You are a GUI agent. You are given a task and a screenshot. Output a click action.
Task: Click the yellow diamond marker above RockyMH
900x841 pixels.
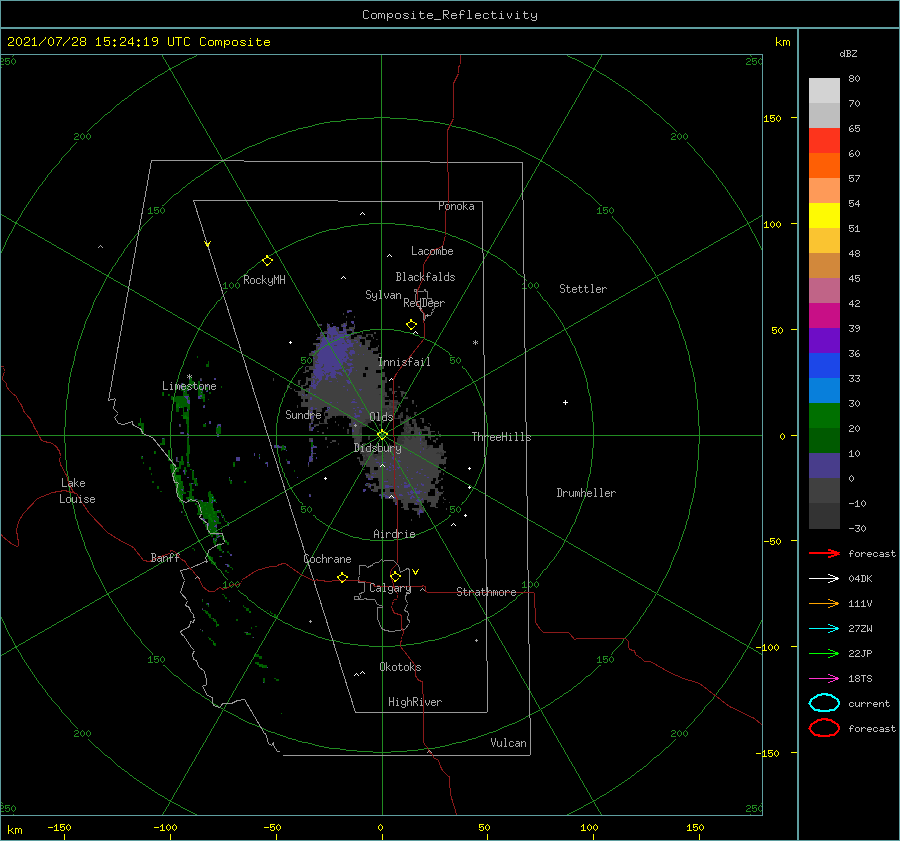click(267, 261)
